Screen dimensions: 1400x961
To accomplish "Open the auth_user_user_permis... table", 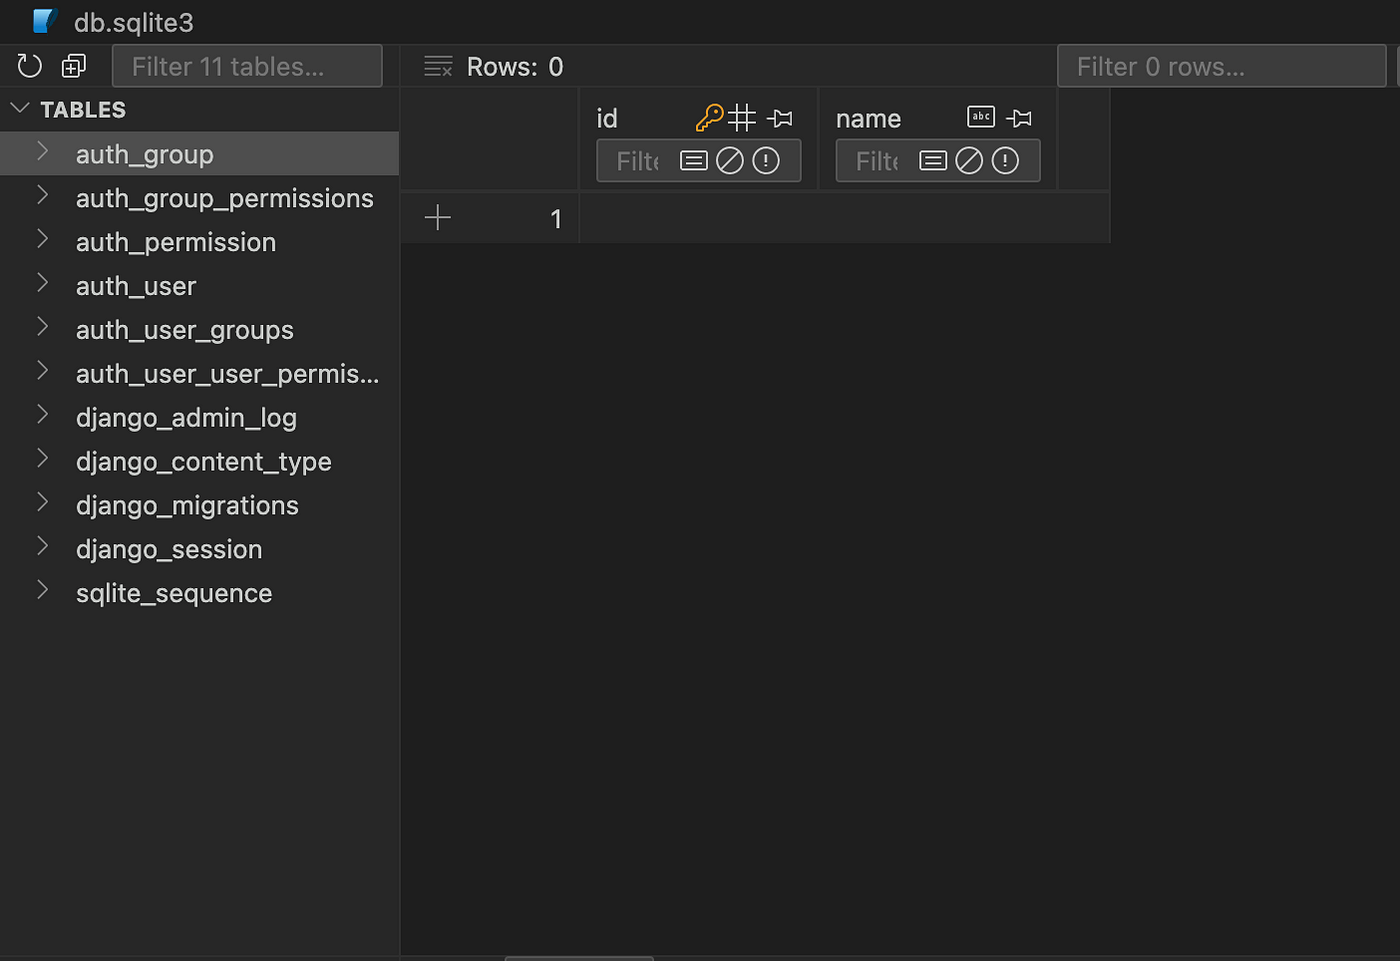I will click(x=199, y=374).
